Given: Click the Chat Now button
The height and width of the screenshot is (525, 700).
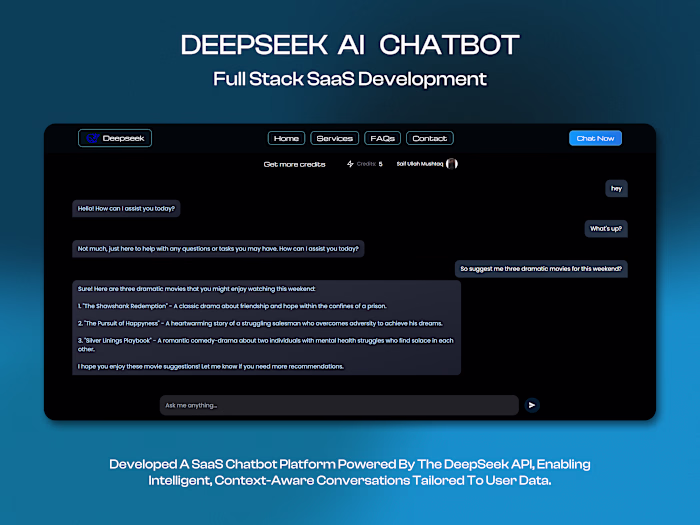Looking at the screenshot, I should pyautogui.click(x=595, y=138).
